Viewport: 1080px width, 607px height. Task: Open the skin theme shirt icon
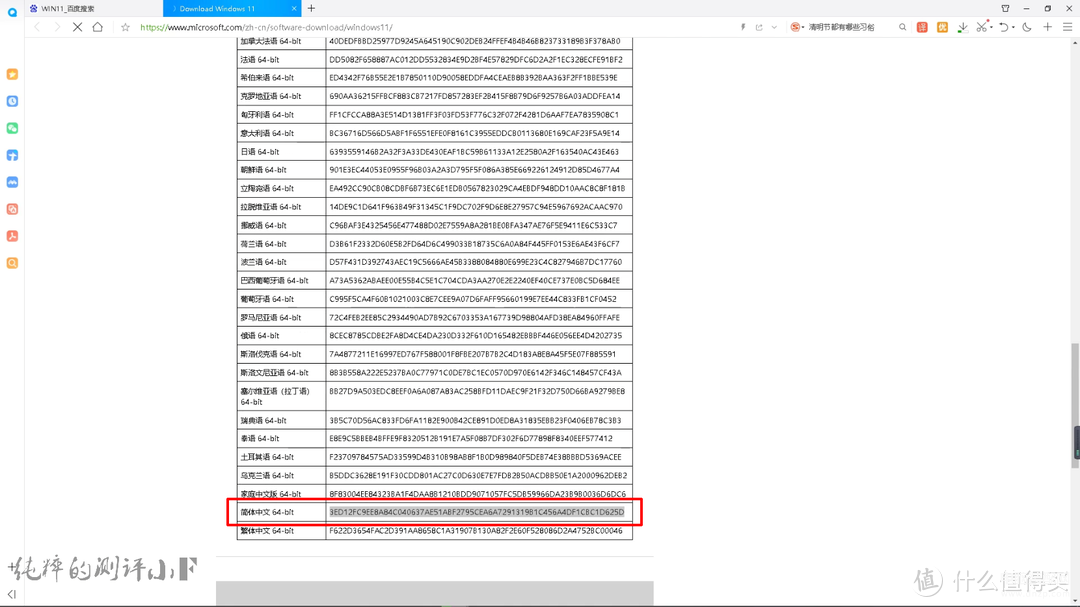(1006, 8)
